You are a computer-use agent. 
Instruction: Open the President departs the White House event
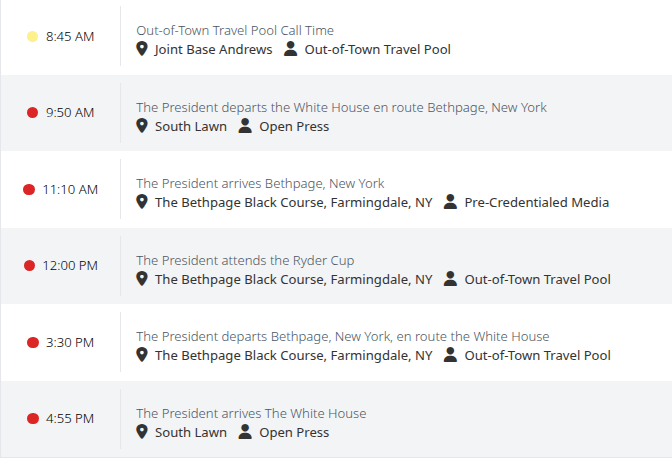click(342, 107)
